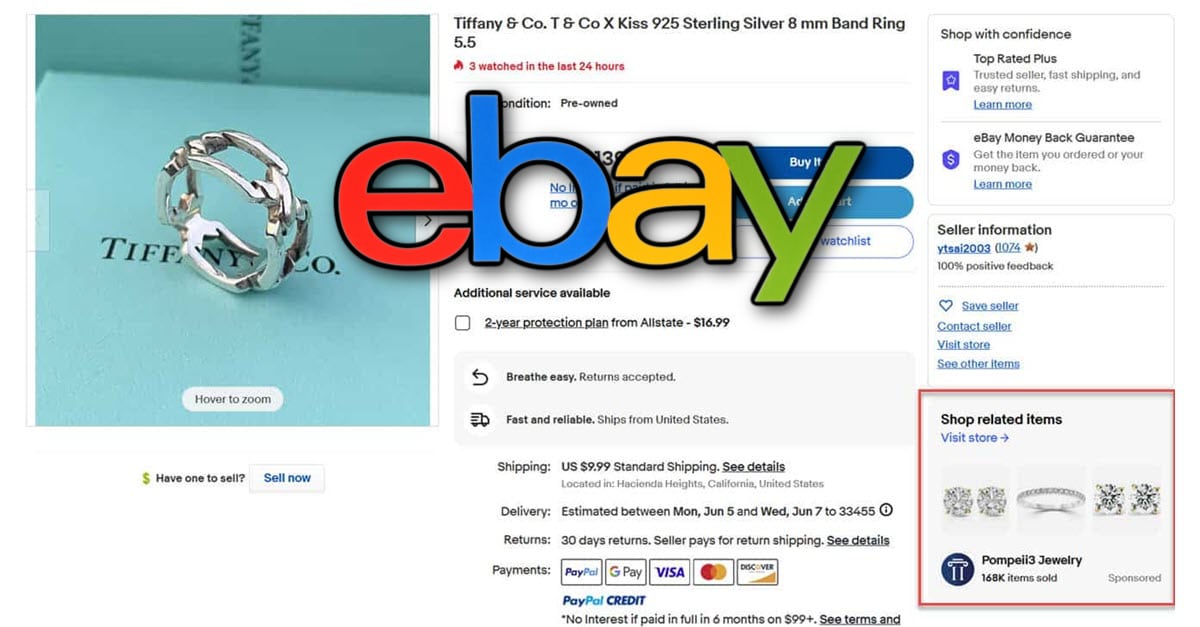Click the heart icon beside Save seller
The height and width of the screenshot is (627, 1200).
(946, 306)
